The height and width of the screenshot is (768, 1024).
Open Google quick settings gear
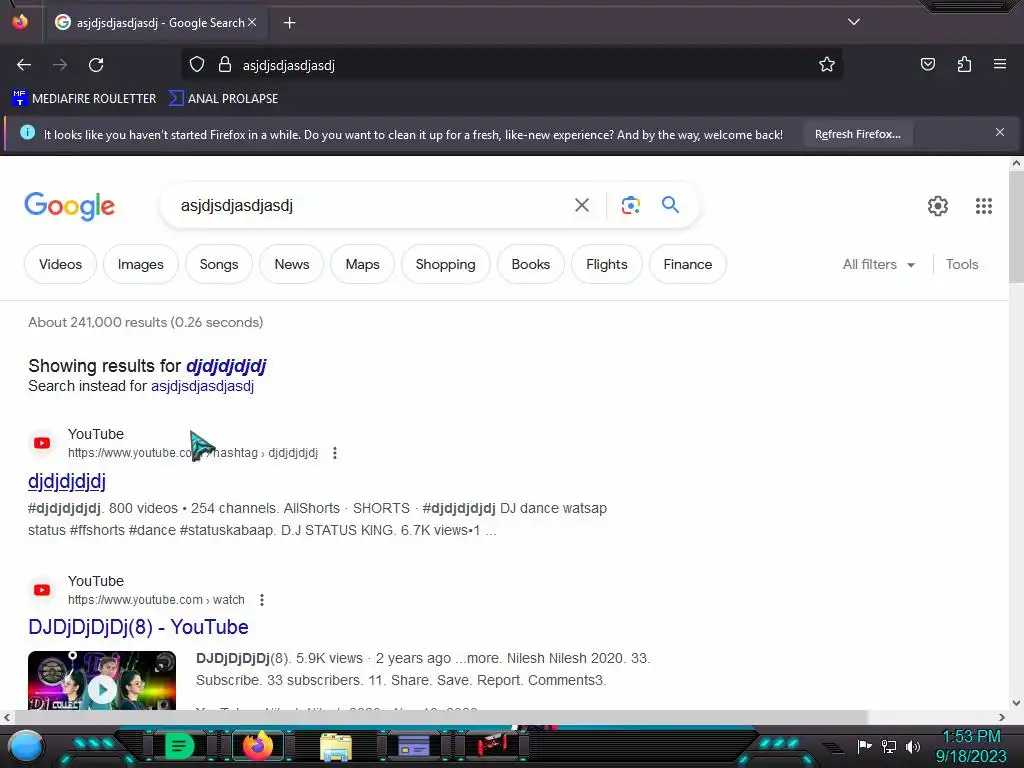(937, 206)
